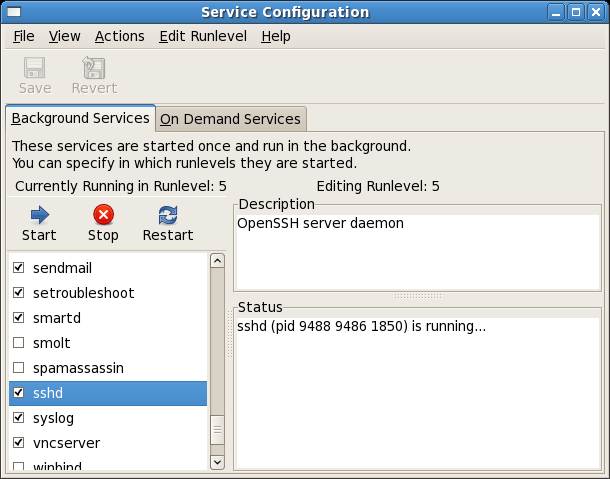Click the 'OpenSSH server daemon' description text
This screenshot has width=610, height=479.
[x=320, y=223]
